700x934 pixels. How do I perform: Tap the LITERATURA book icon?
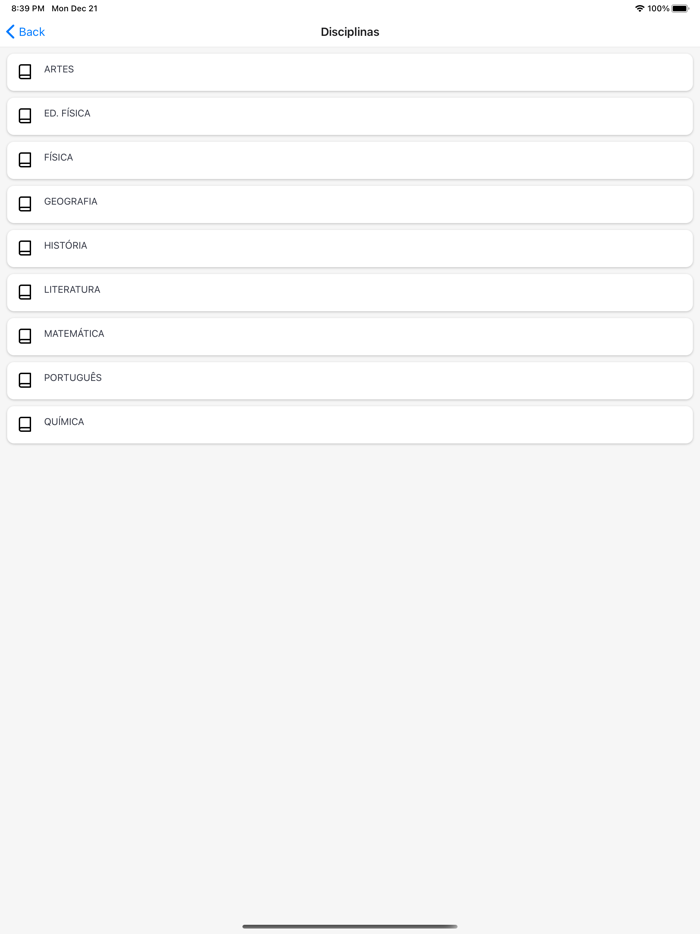click(25, 292)
